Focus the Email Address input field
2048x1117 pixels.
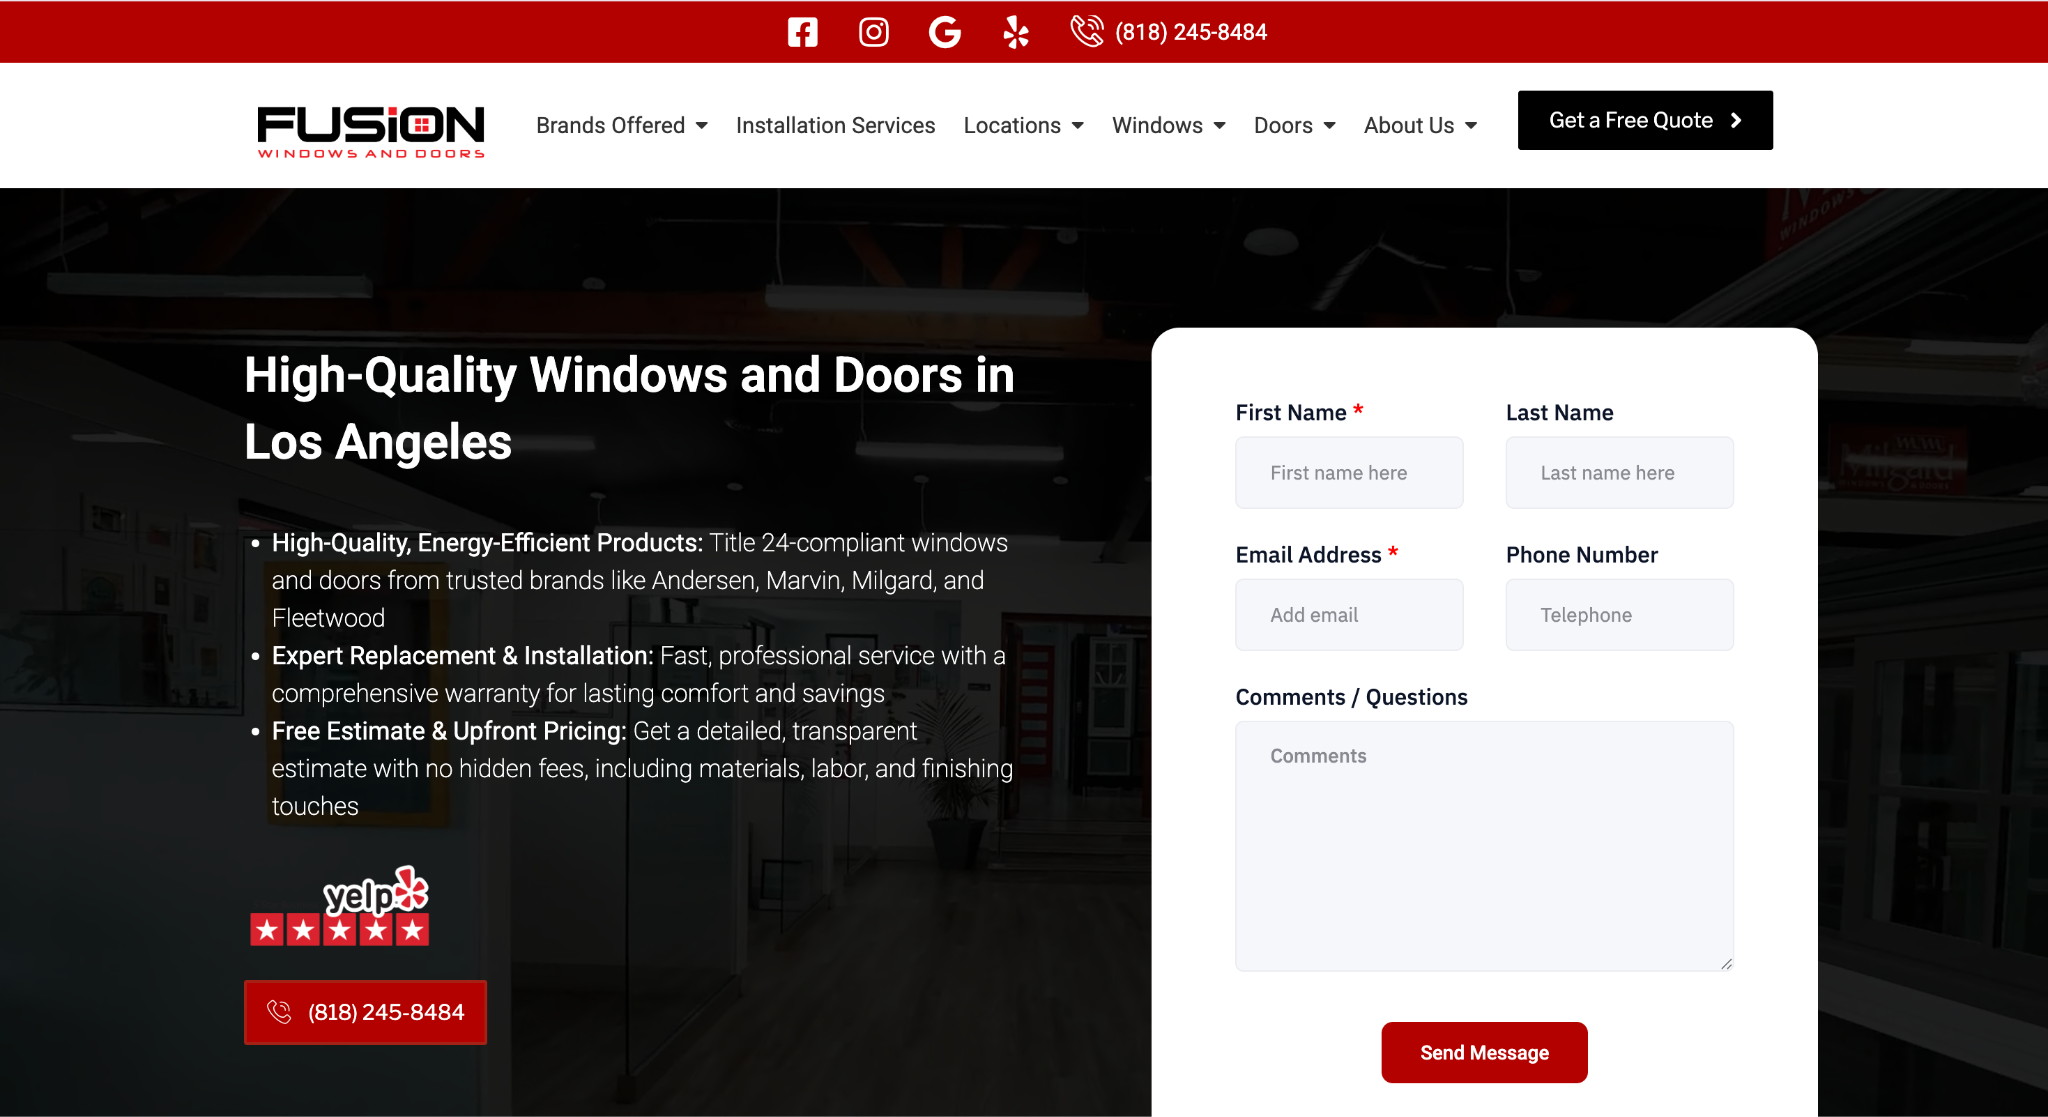[x=1349, y=614]
